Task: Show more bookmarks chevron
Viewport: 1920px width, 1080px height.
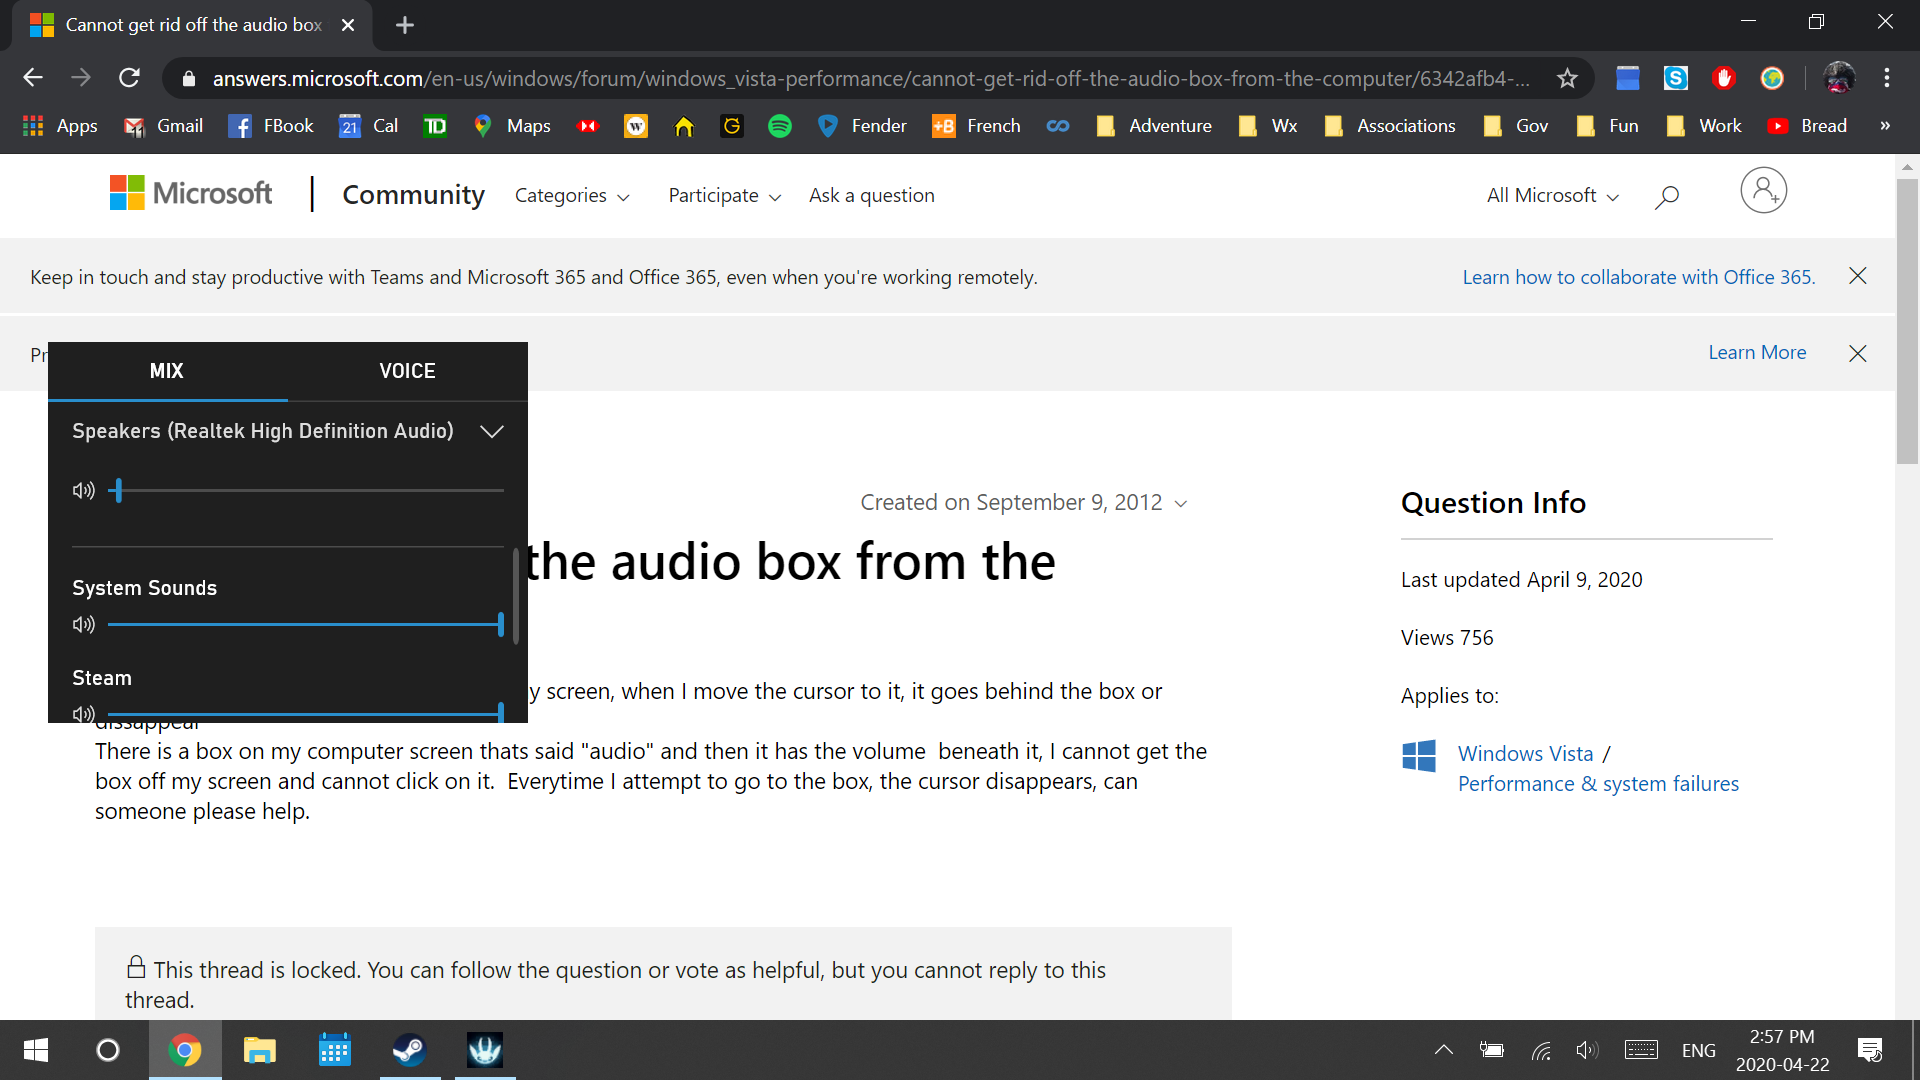Action: point(1885,126)
